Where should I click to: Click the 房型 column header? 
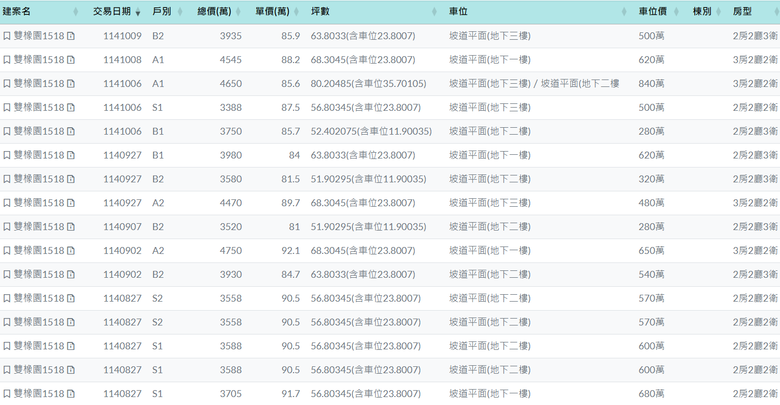(742, 11)
